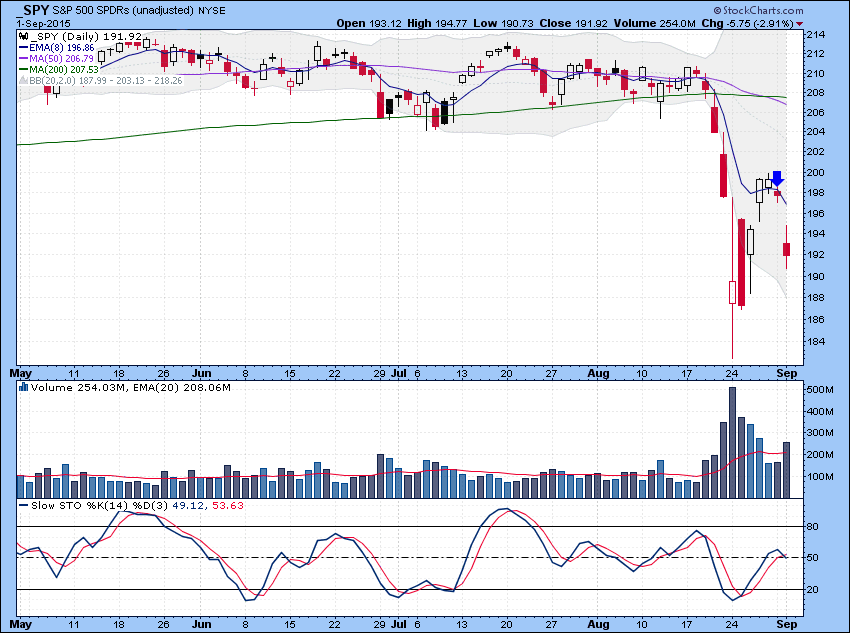Click the candlestick icon before _SPY (Daily)
Image resolution: width=850 pixels, height=633 pixels.
pyautogui.click(x=23, y=37)
